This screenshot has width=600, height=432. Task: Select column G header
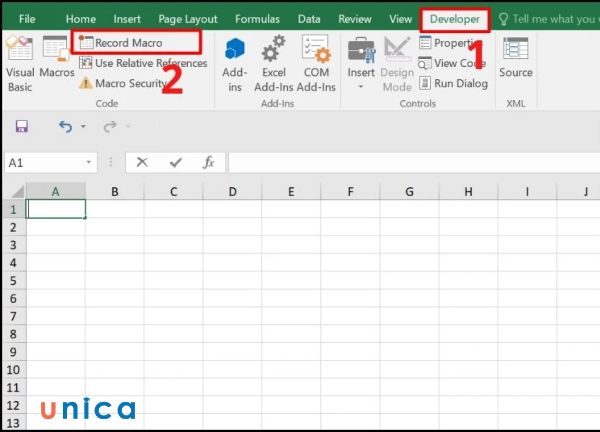coord(409,191)
